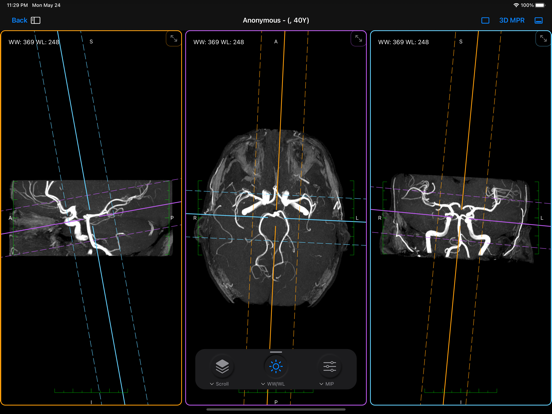
Task: Select the WW/WL brightness tool
Action: click(276, 366)
